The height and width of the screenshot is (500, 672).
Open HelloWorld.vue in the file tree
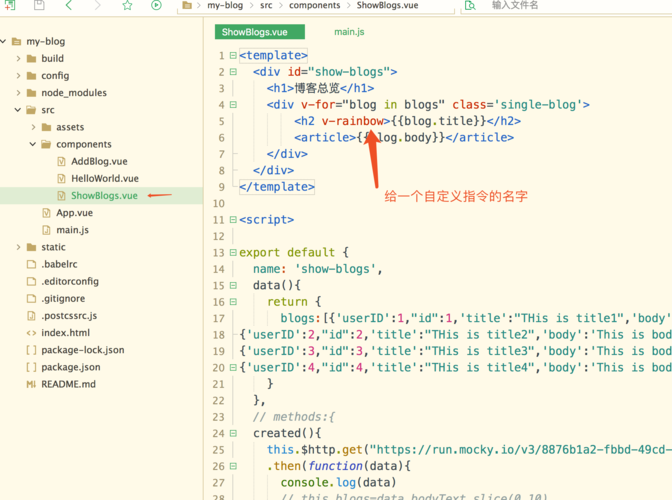(x=105, y=178)
